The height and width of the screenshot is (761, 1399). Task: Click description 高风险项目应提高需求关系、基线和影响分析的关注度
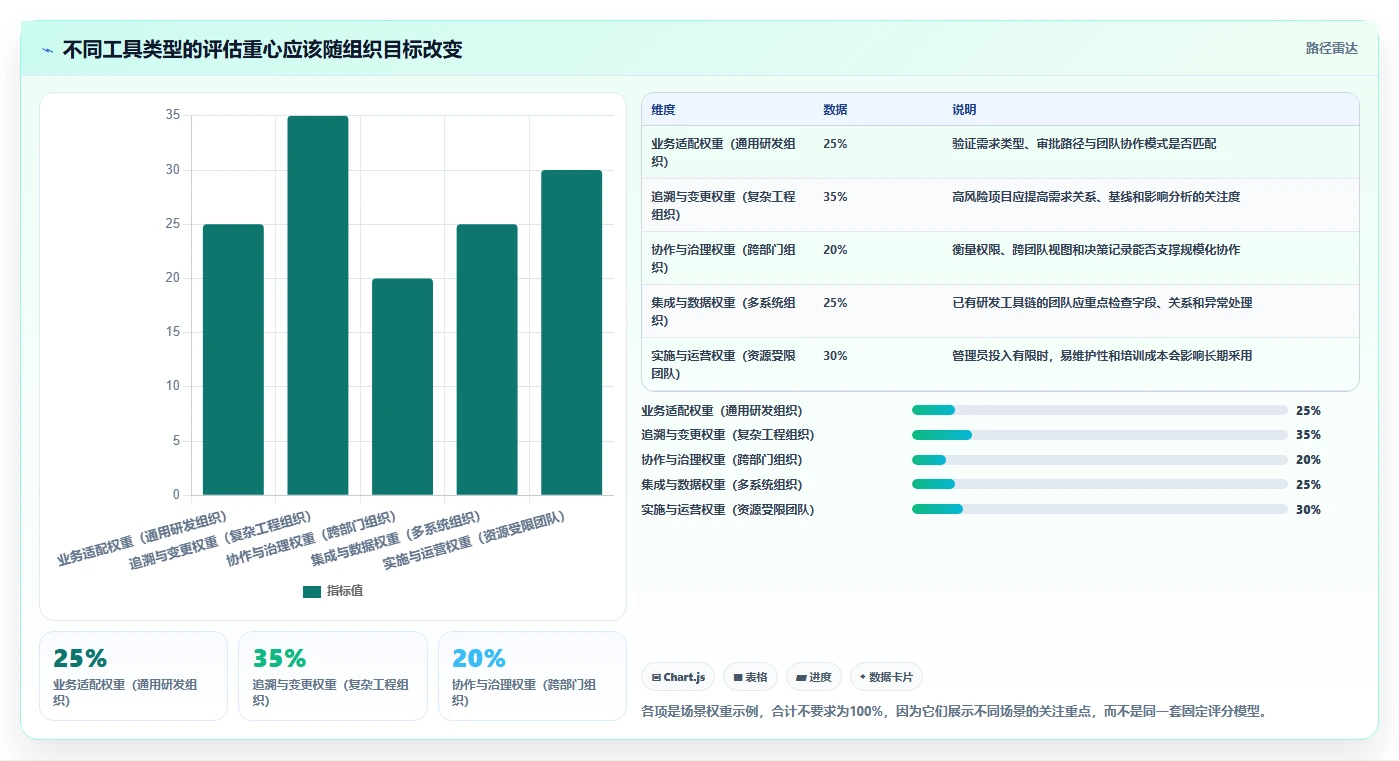tap(1096, 197)
